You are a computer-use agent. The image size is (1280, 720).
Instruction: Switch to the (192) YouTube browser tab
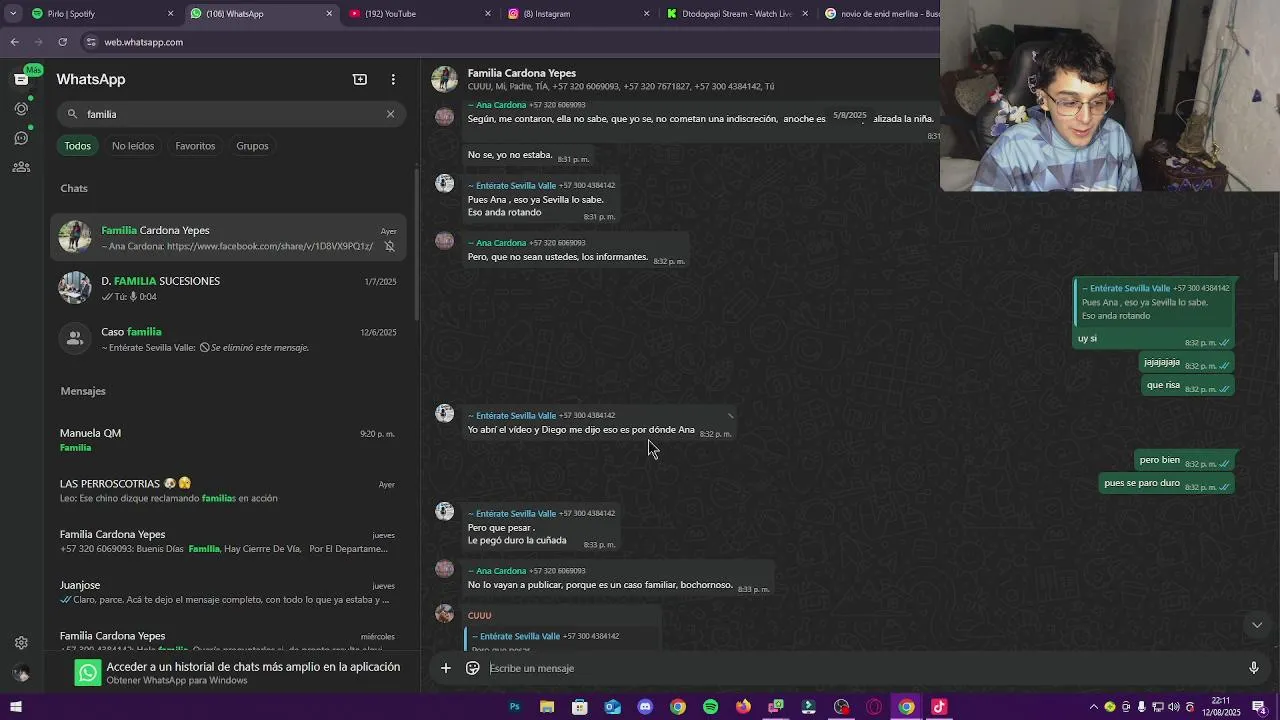(418, 14)
